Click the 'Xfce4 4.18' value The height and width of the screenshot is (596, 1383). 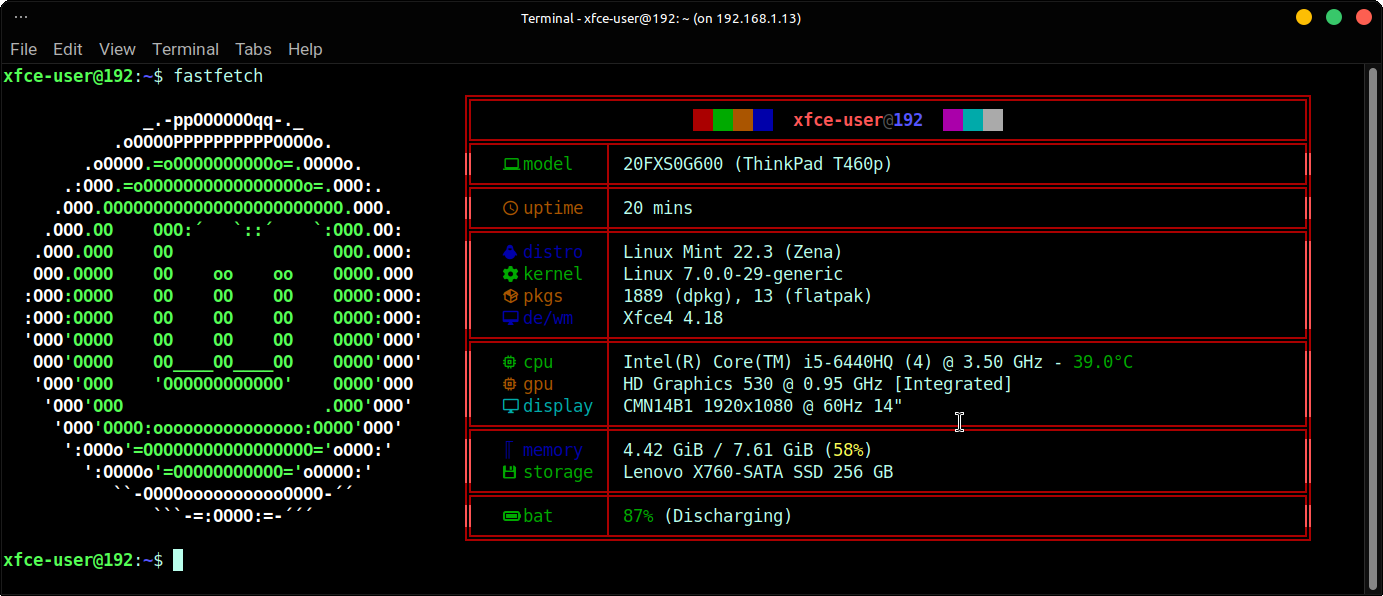click(673, 318)
